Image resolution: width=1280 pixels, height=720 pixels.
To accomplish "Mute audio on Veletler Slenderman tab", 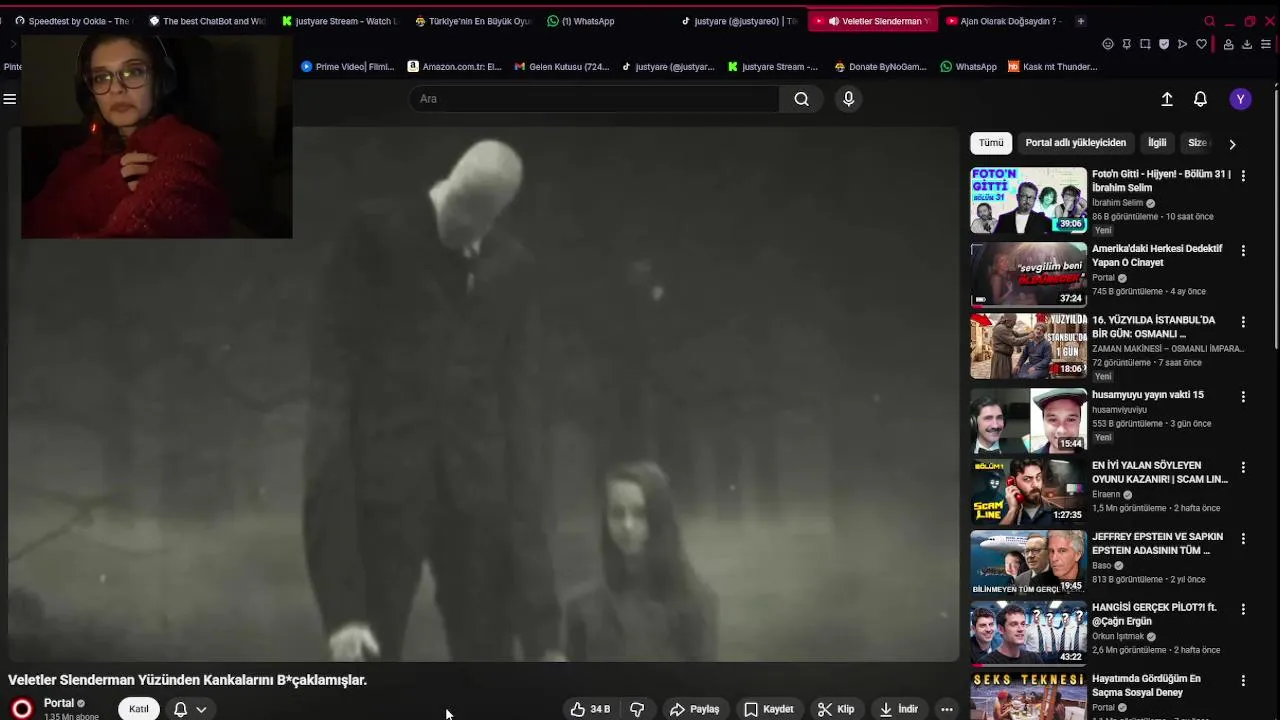I will point(833,21).
